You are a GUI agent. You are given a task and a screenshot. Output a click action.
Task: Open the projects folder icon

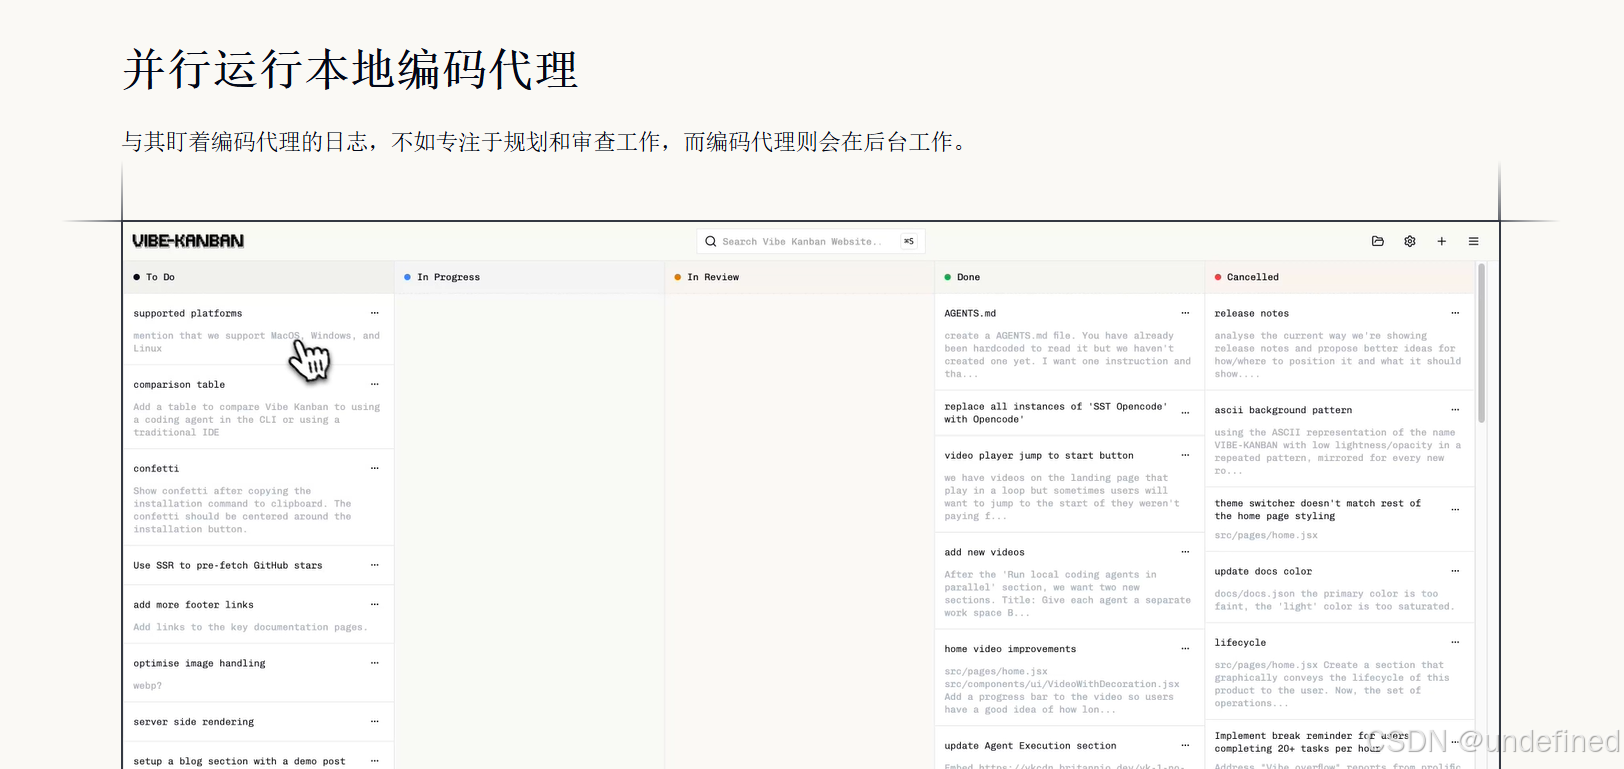coord(1377,241)
